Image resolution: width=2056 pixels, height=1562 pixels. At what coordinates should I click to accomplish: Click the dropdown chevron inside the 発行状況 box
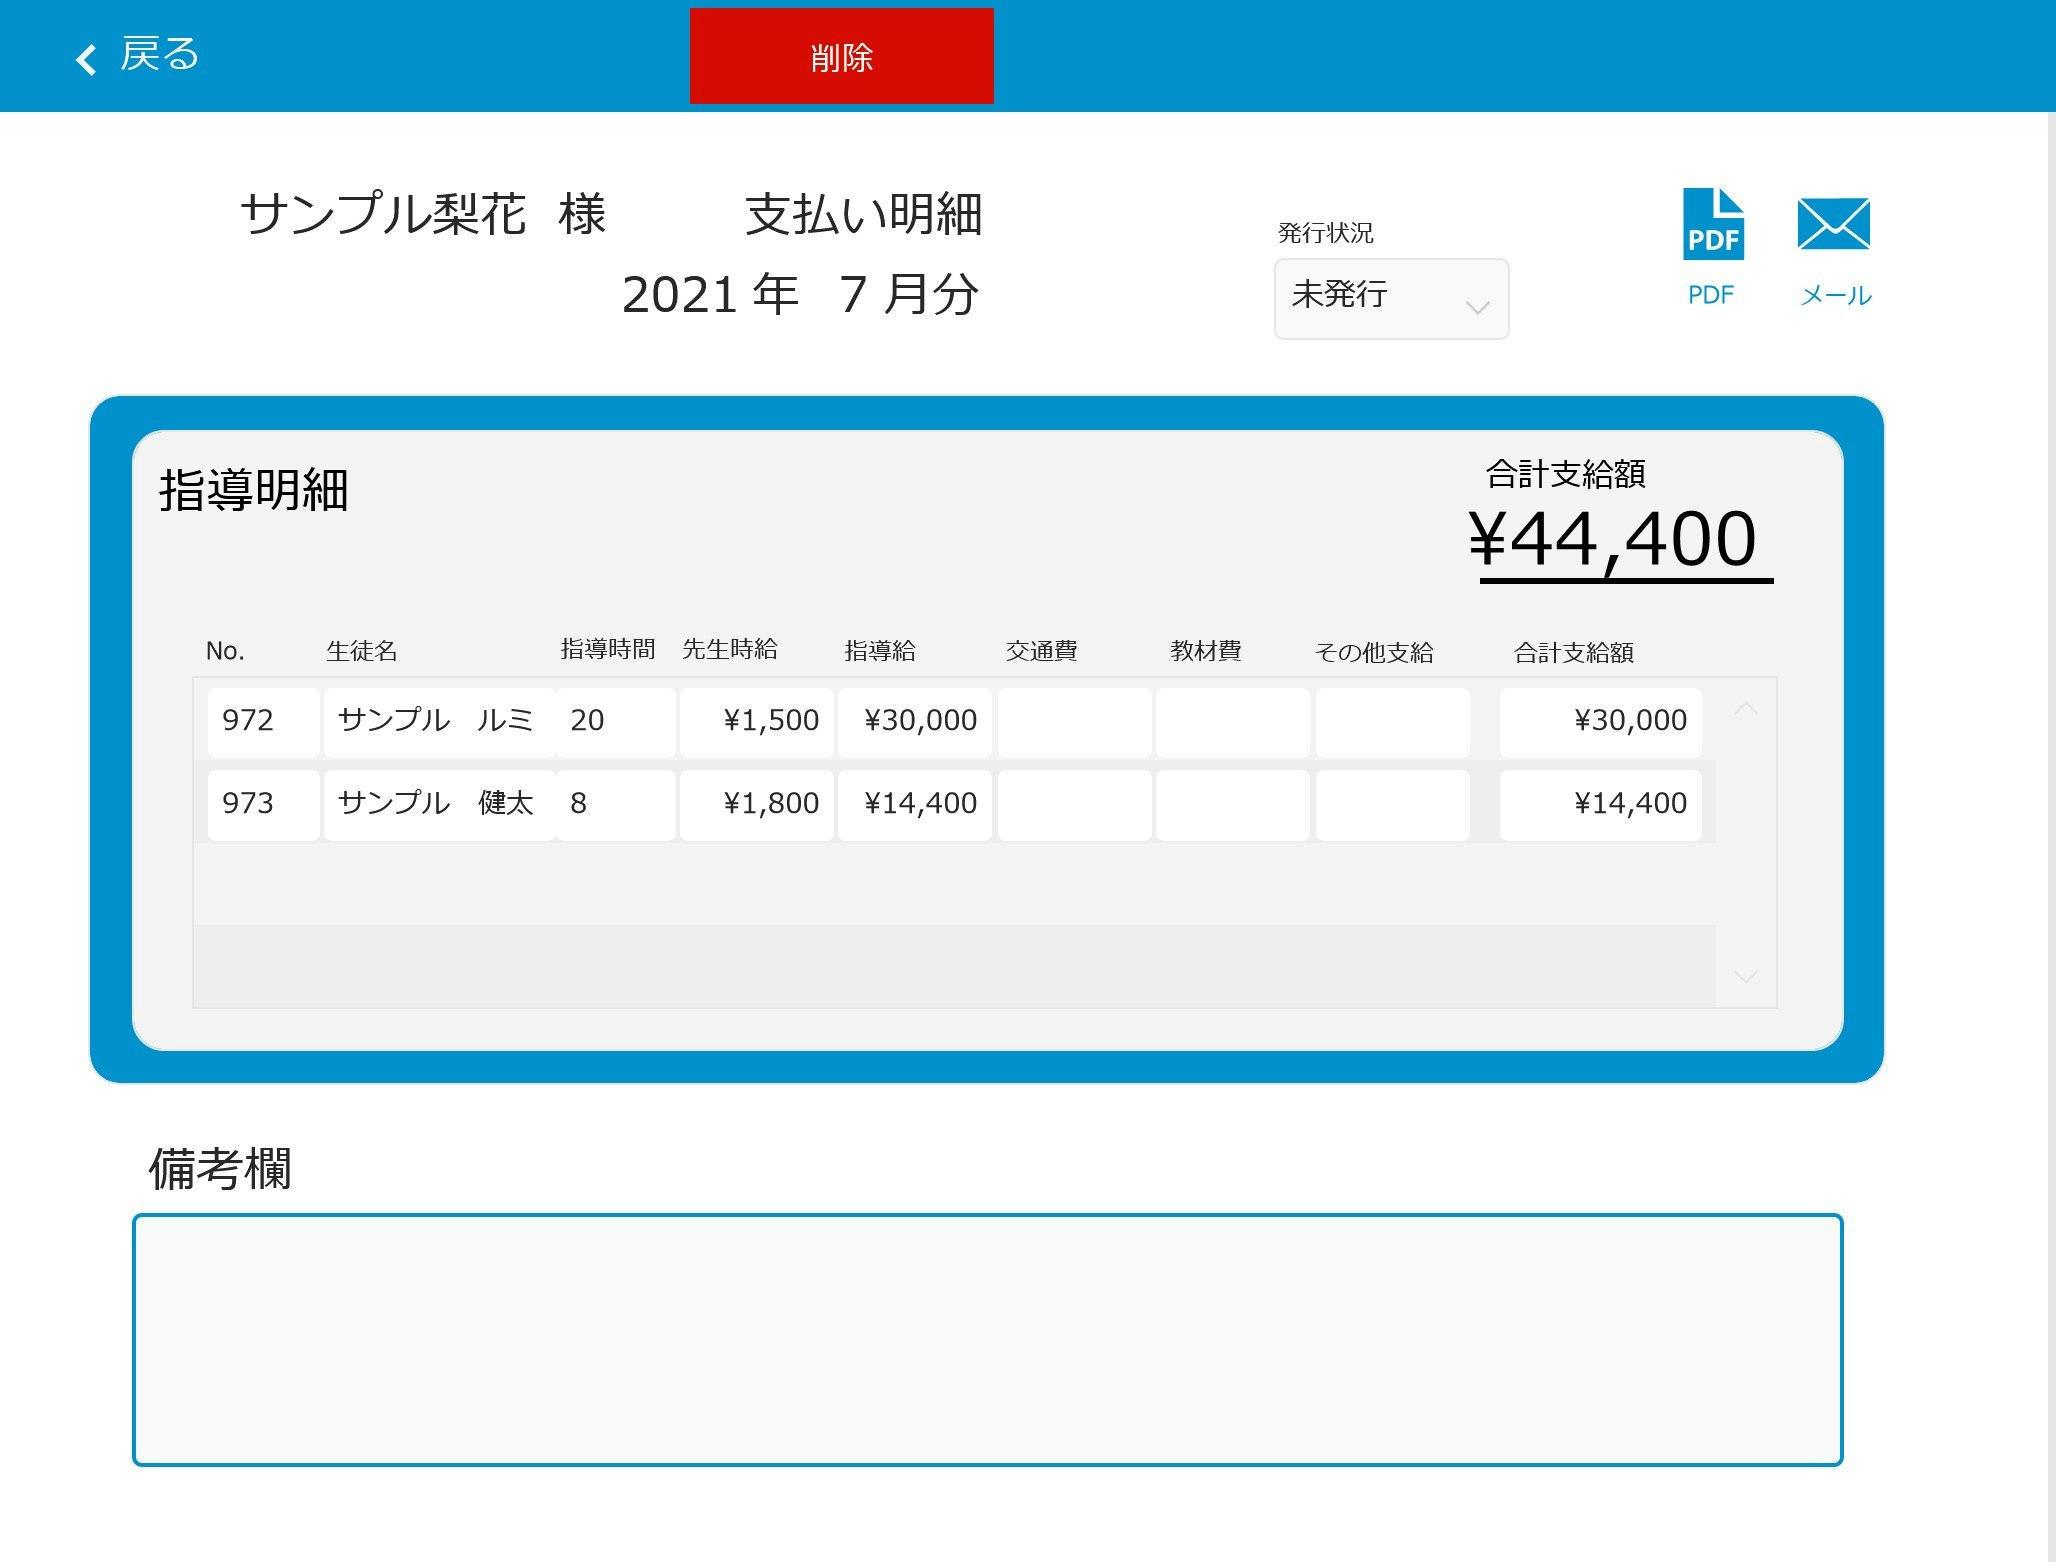[x=1480, y=305]
